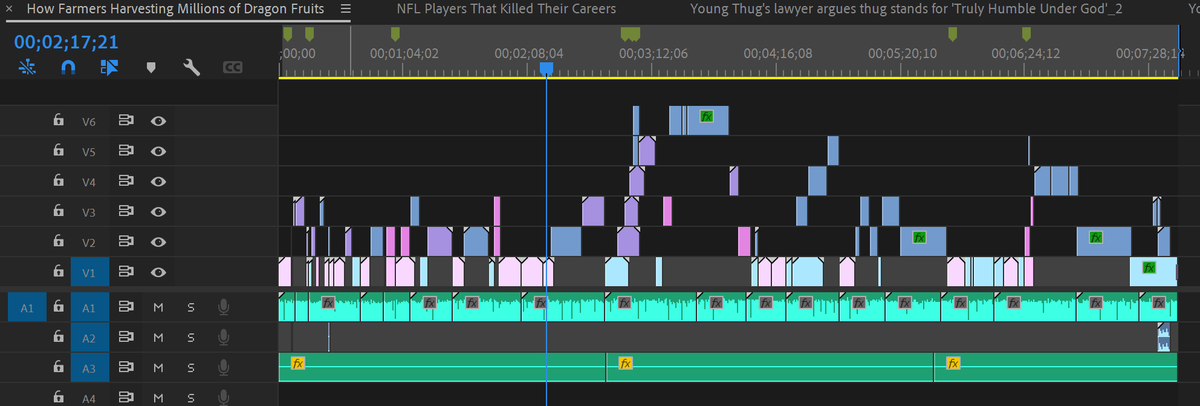Toggle sync lock on track V2
The image size is (1200, 406).
pyautogui.click(x=127, y=241)
